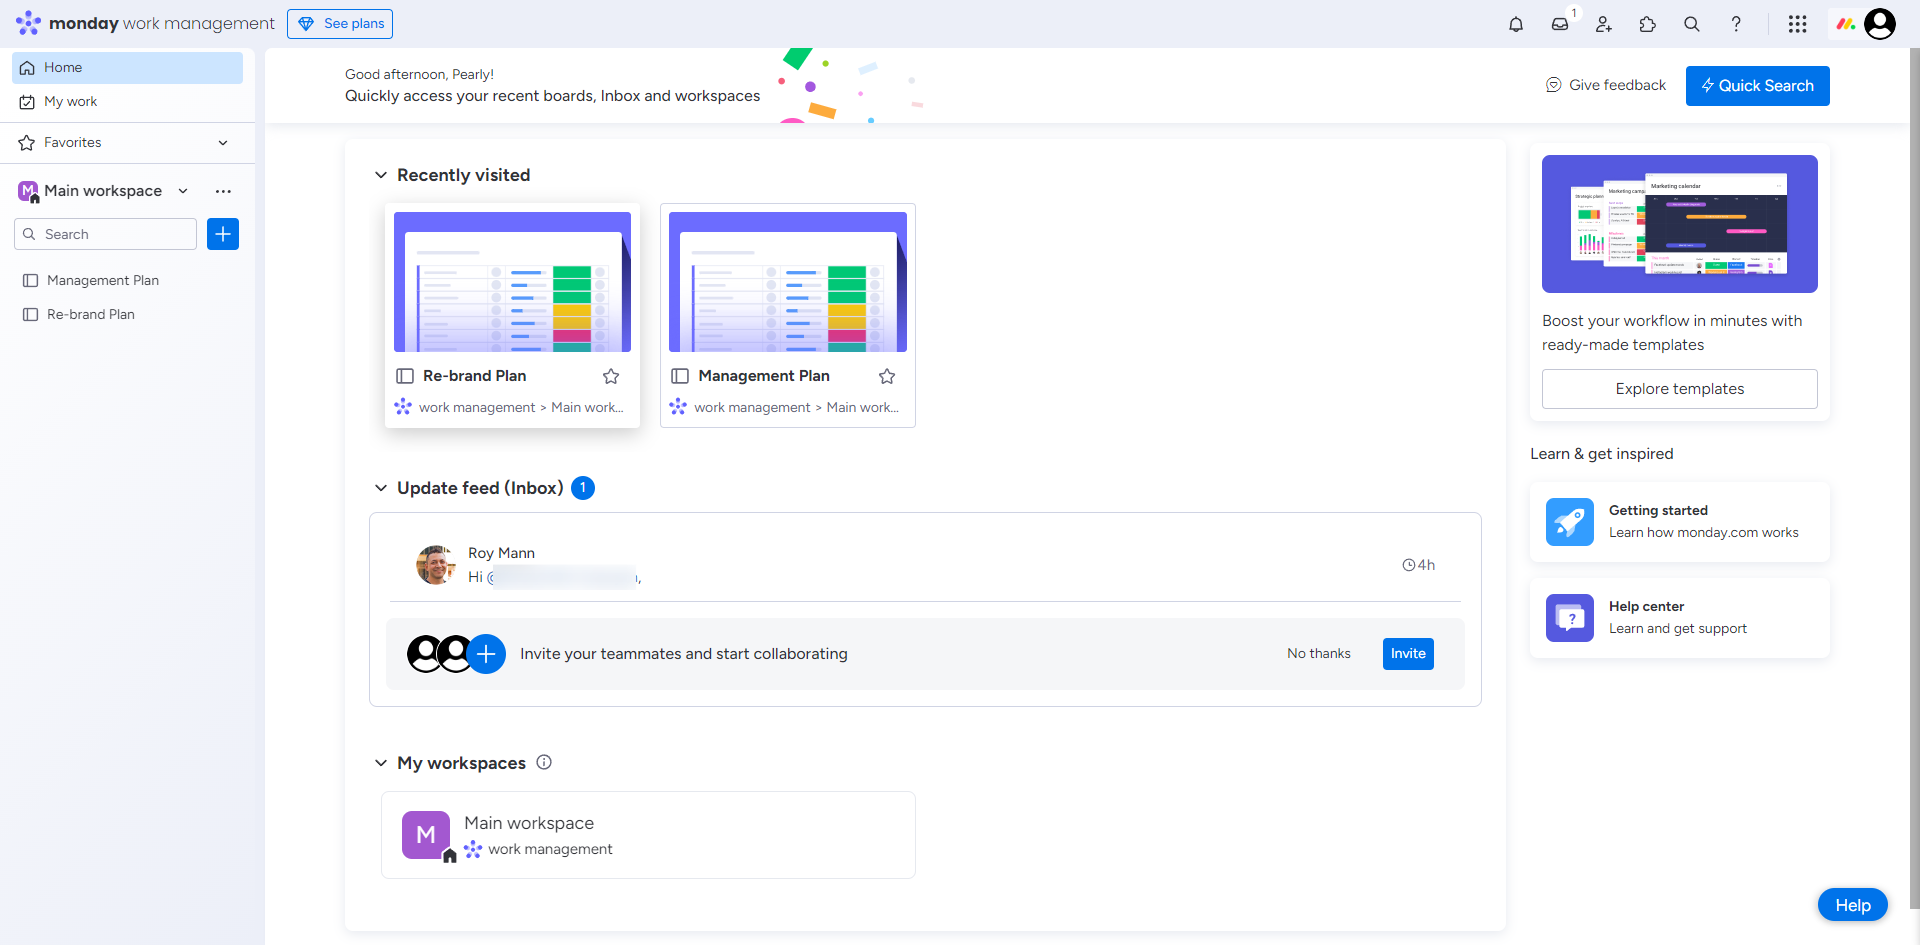Image resolution: width=1920 pixels, height=945 pixels.
Task: Favorite the Re-brand Plan board star
Action: pyautogui.click(x=611, y=376)
